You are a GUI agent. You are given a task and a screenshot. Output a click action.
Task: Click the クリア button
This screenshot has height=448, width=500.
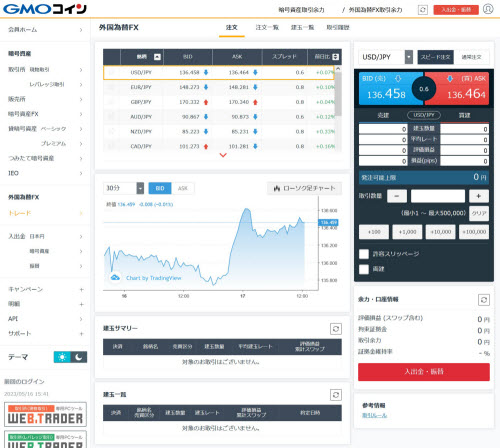click(x=479, y=213)
